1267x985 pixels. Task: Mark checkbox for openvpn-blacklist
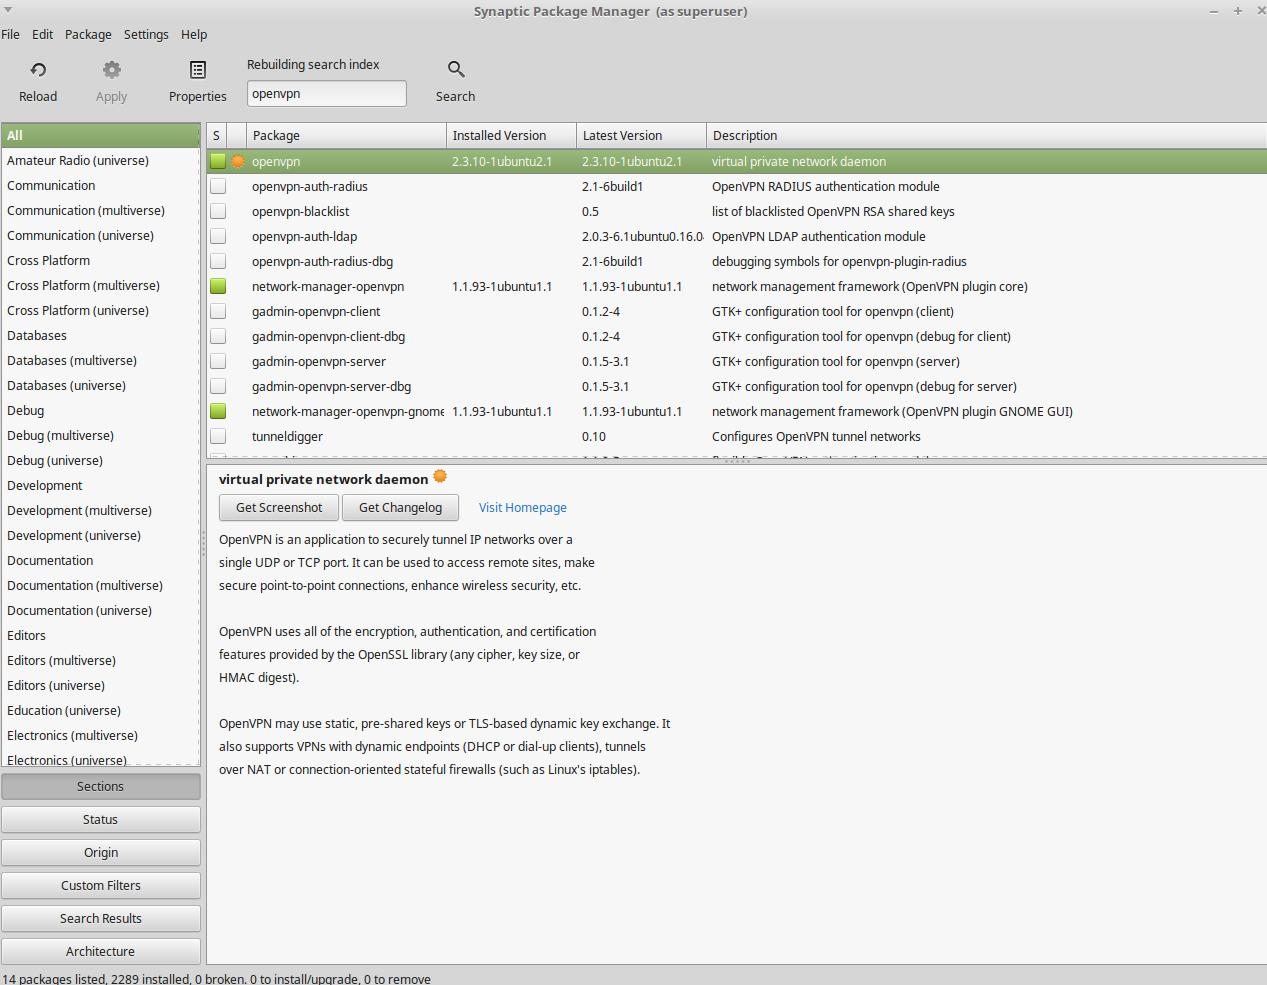[218, 211]
